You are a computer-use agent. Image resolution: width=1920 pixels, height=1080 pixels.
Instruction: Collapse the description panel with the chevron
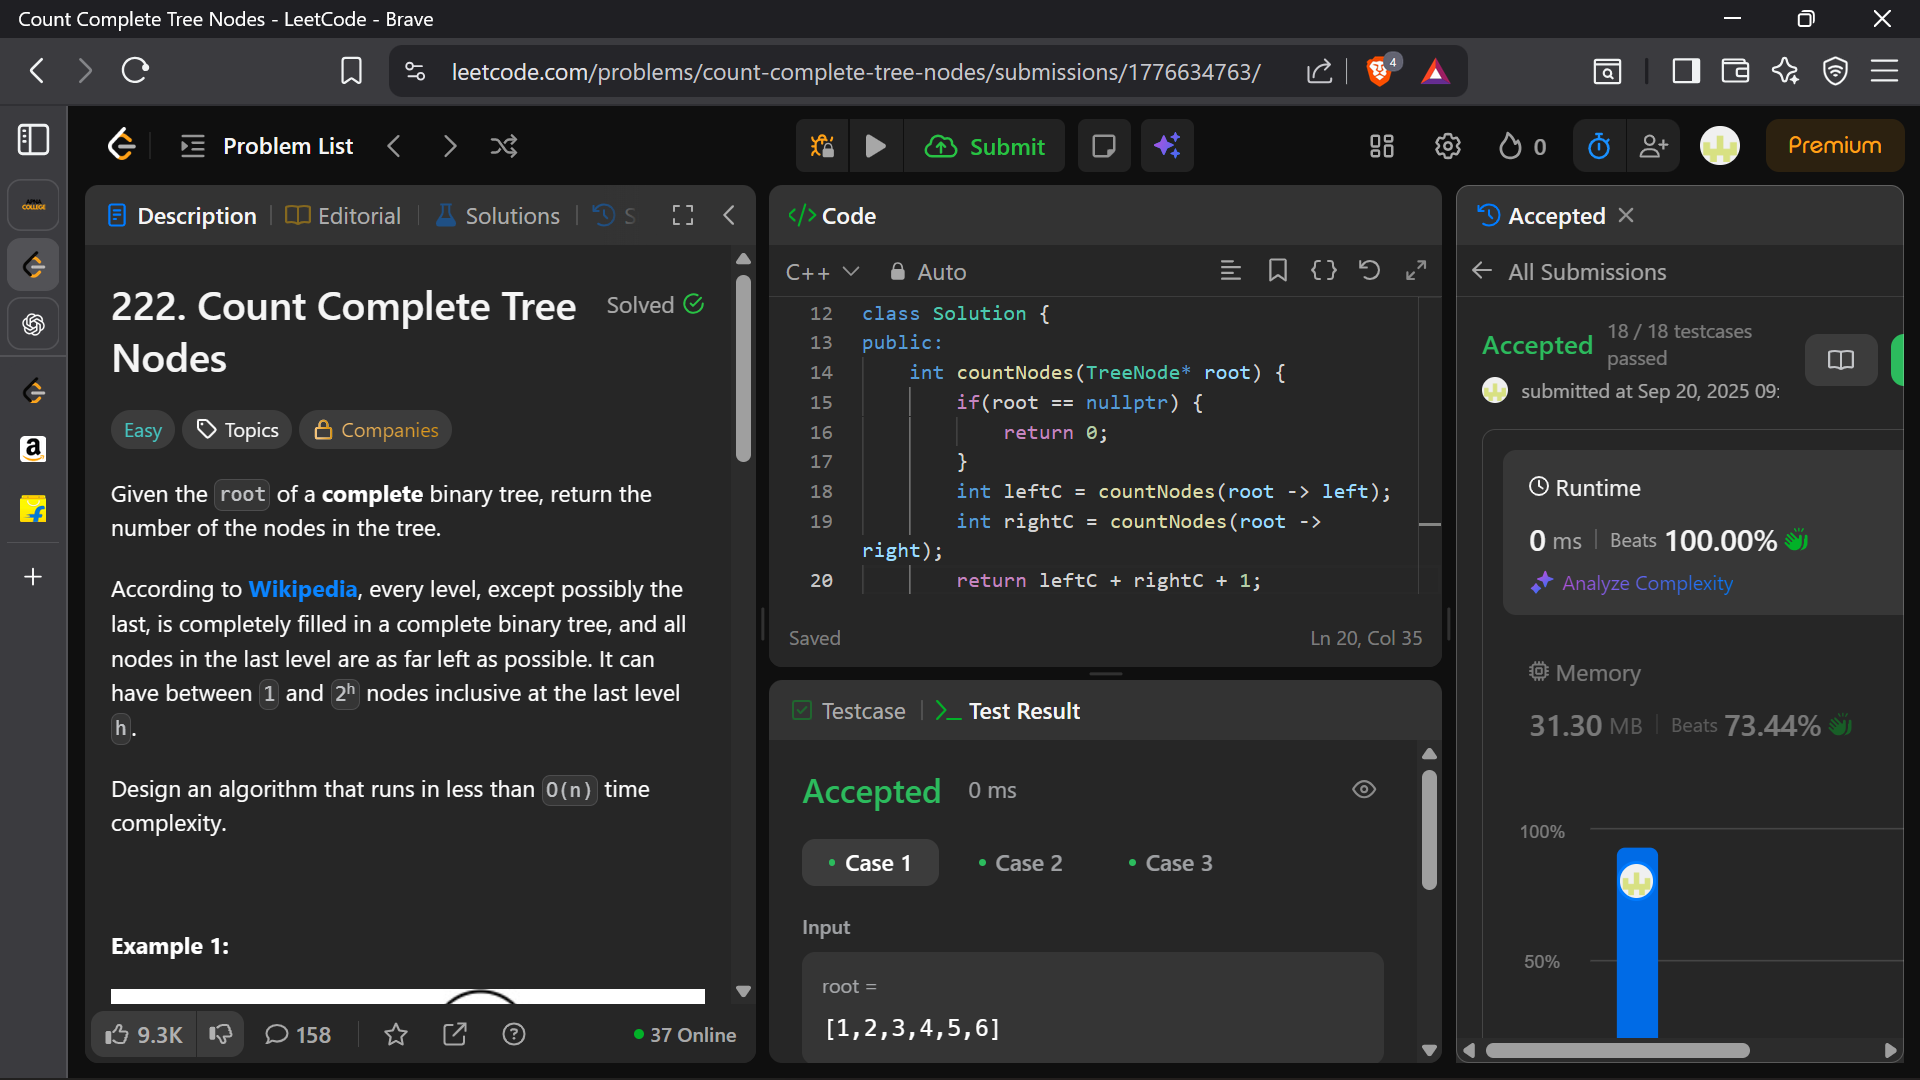(x=729, y=216)
